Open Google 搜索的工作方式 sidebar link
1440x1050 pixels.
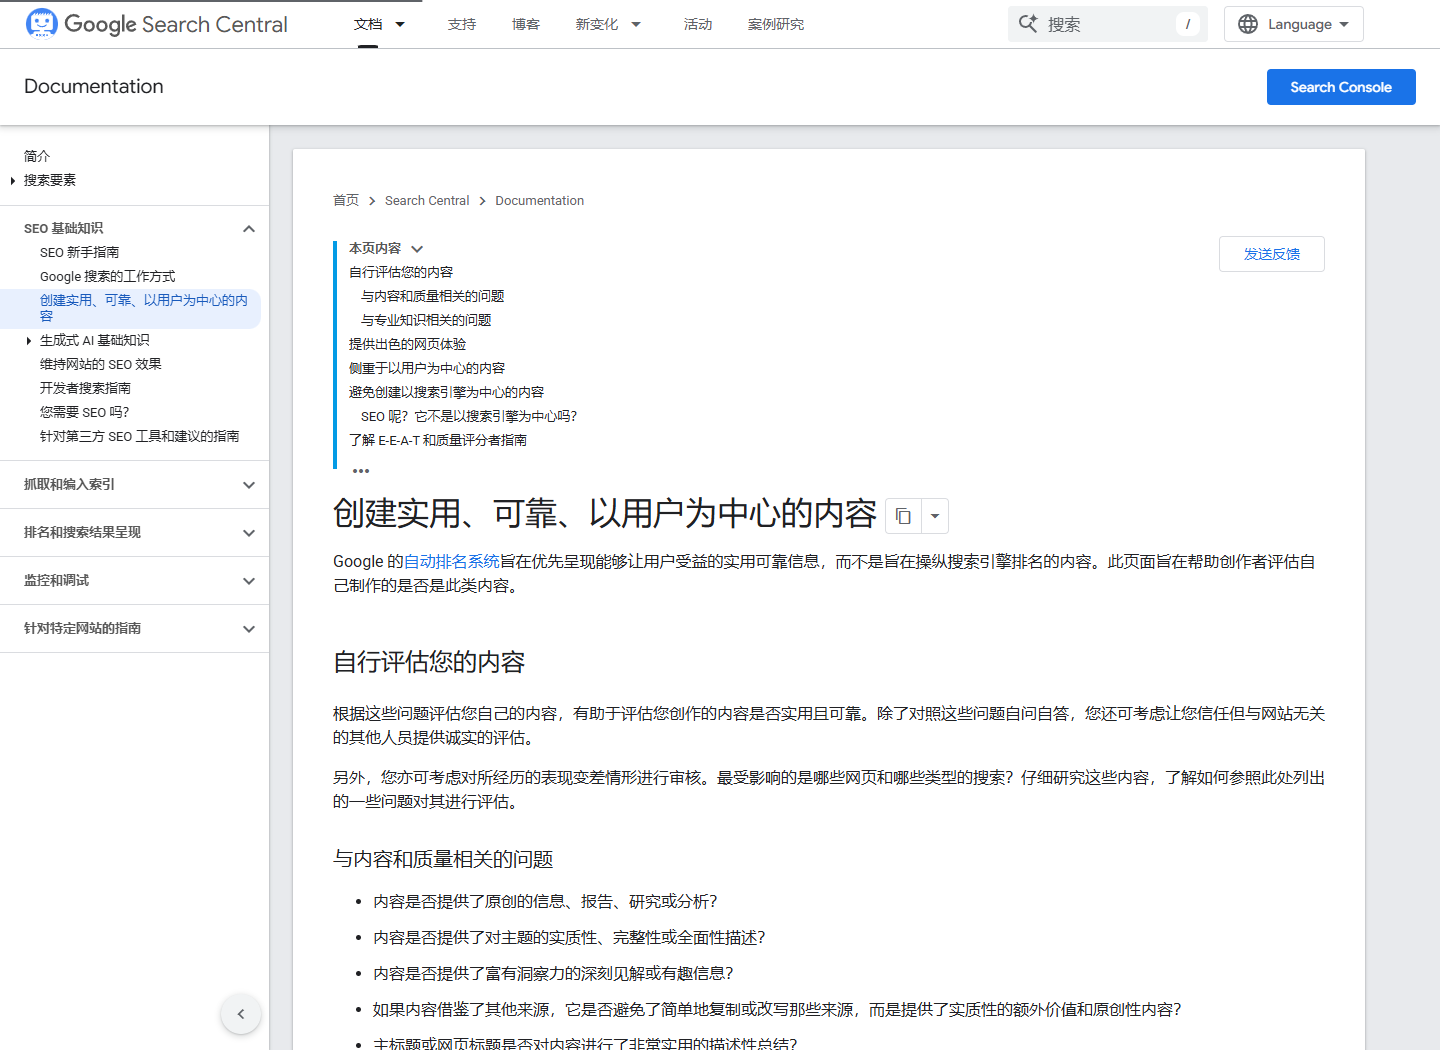[x=108, y=277]
